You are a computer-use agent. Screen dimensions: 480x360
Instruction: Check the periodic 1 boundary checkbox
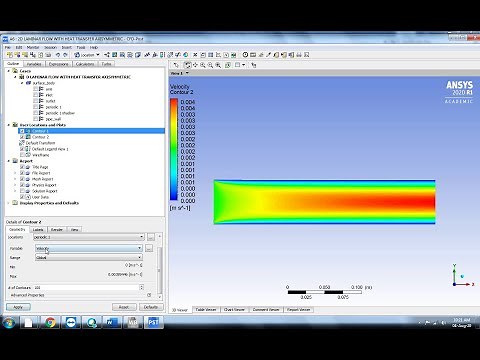coord(35,107)
